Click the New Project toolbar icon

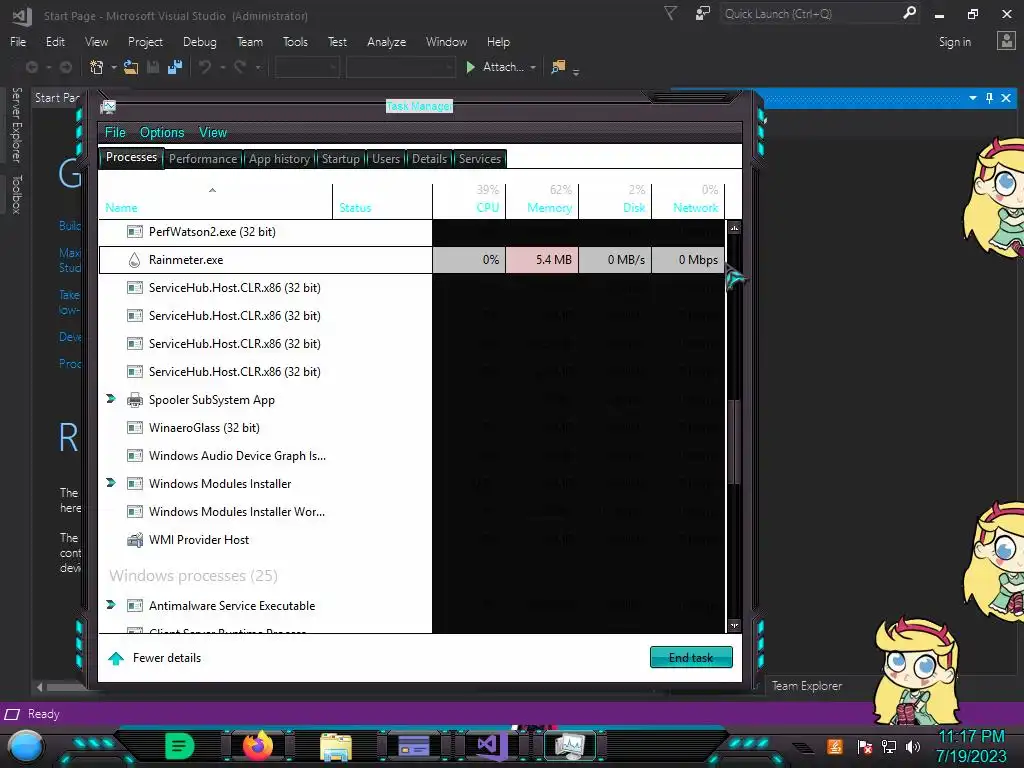coord(97,67)
